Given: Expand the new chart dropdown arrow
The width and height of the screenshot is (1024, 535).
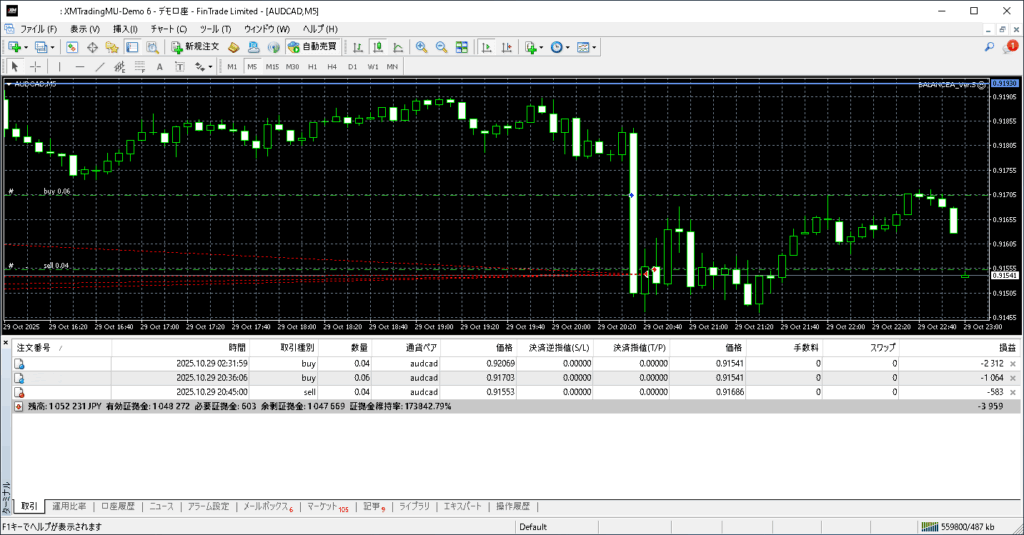Looking at the screenshot, I should point(25,47).
